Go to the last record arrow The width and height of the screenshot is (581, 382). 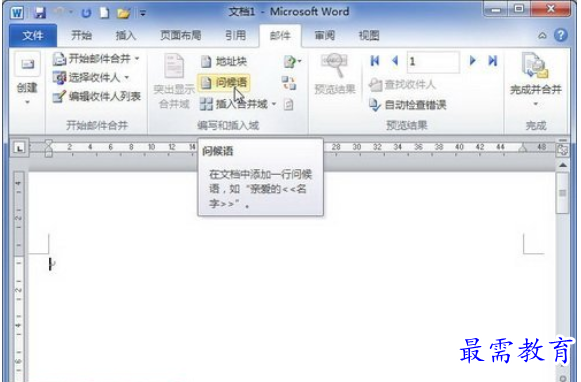pos(492,61)
